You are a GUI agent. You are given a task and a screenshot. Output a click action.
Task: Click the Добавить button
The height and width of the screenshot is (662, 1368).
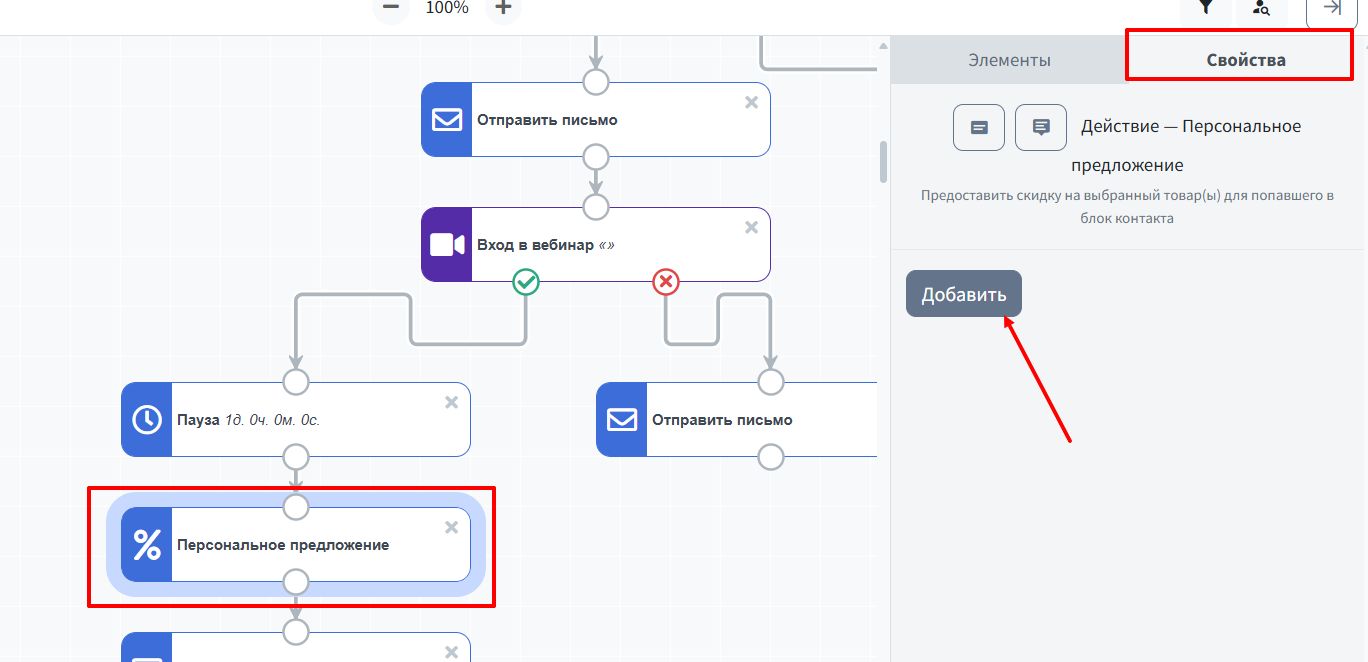pyautogui.click(x=964, y=294)
